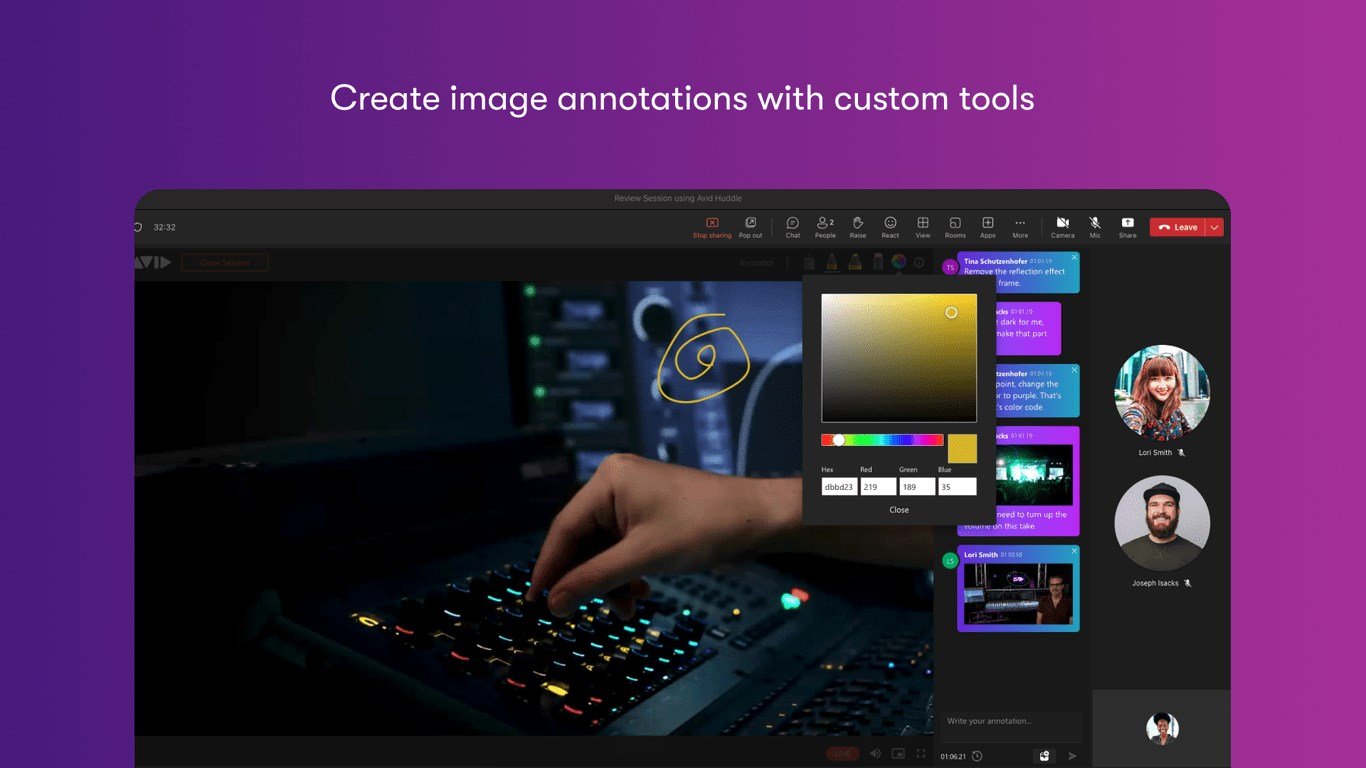Click the Raise hand icon
The height and width of the screenshot is (768, 1366).
coord(857,227)
